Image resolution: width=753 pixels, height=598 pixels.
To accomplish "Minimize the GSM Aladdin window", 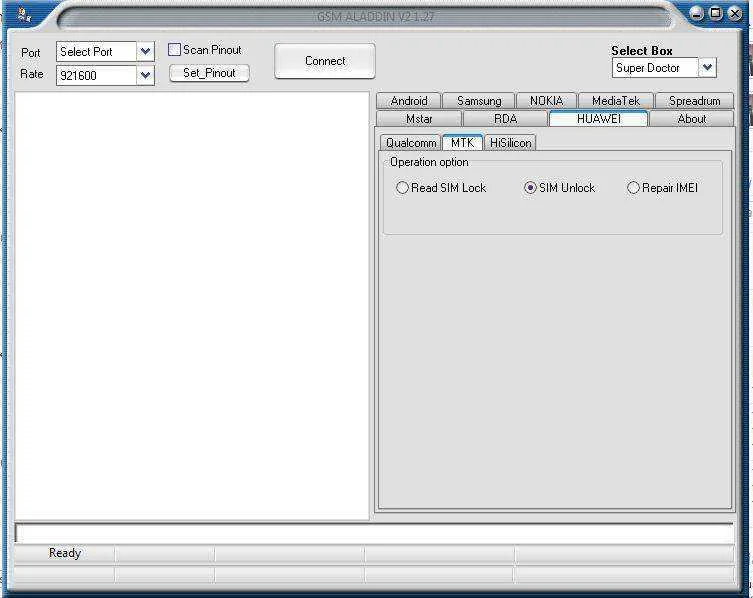I will [x=697, y=13].
